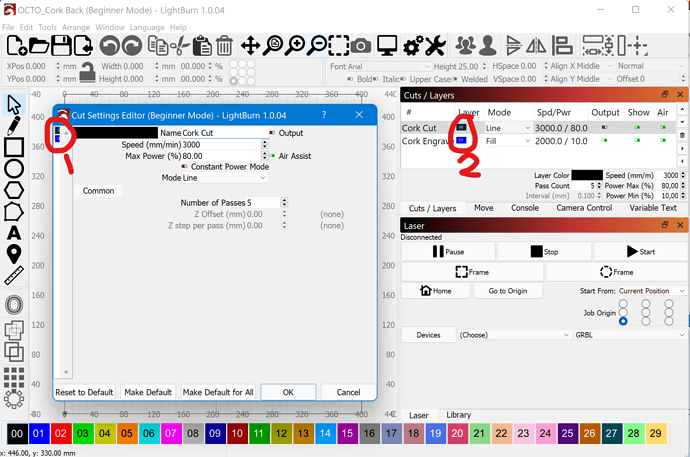Screen dimensions: 690x457
Task: Toggle Show for Cork Cut layer row
Action: click(x=637, y=128)
